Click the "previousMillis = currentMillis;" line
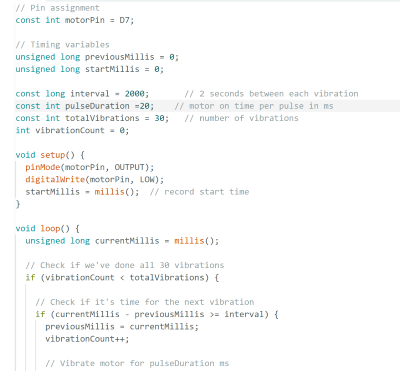400x371 pixels. point(122,327)
